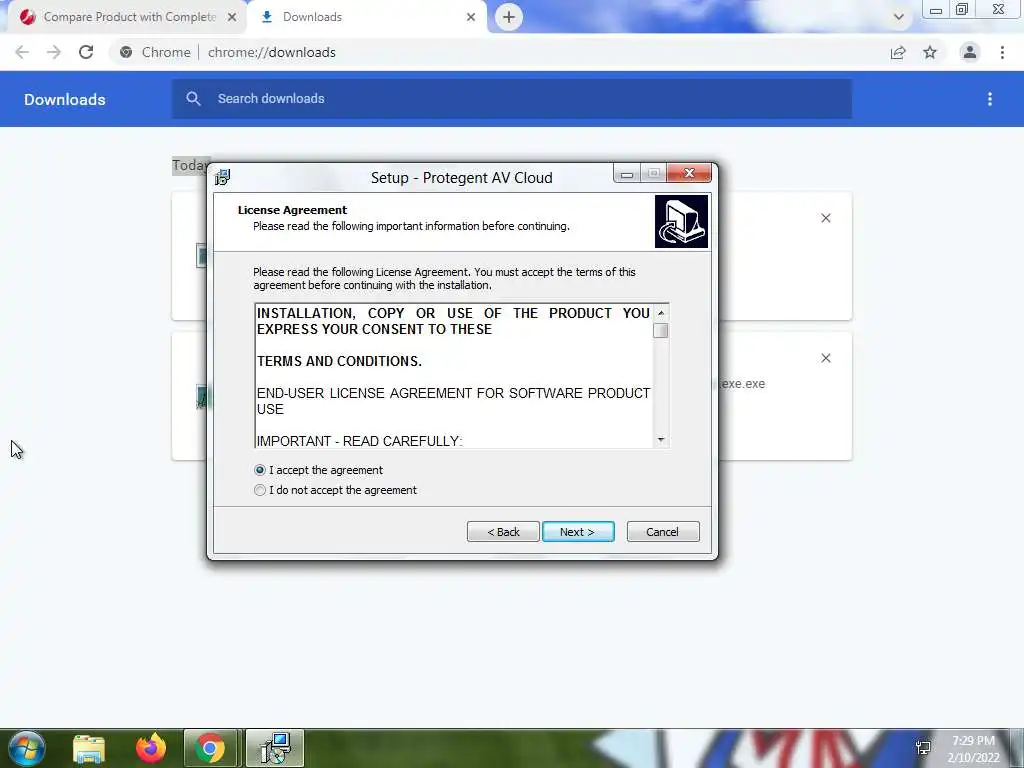Click 'TERMS AND CONDITIONS.' in license text
The width and height of the screenshot is (1024, 768).
[x=339, y=361]
